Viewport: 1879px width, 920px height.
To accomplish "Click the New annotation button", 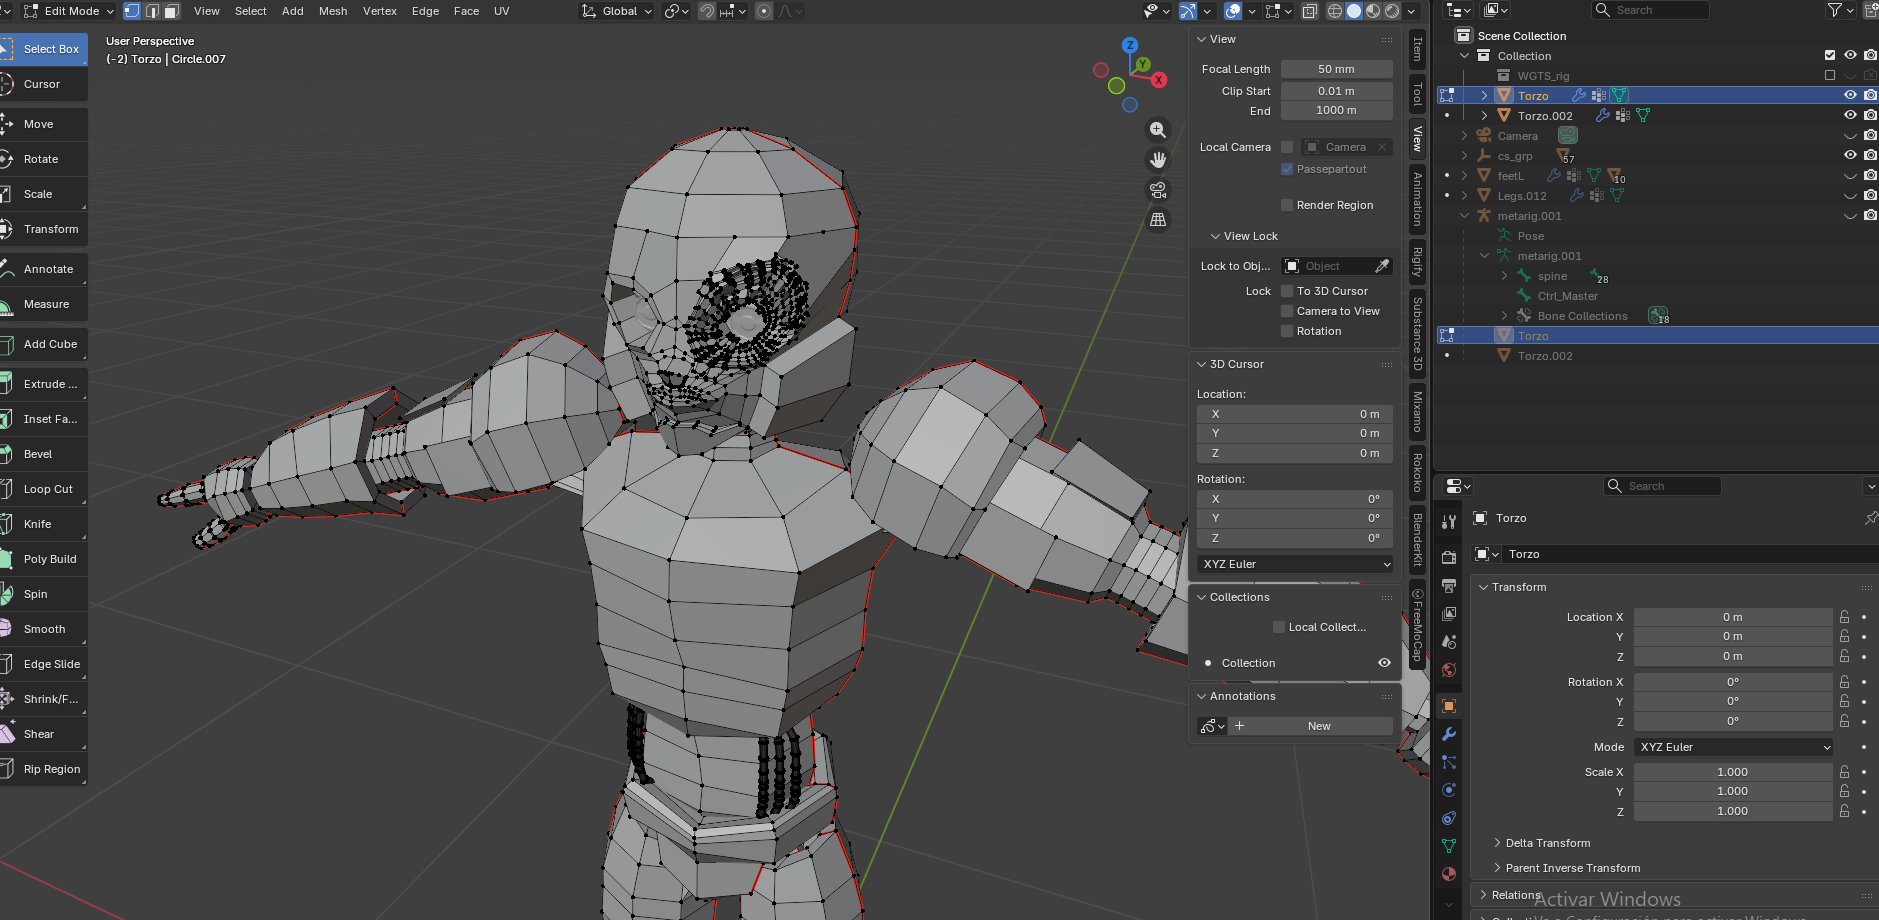I will tap(1319, 726).
